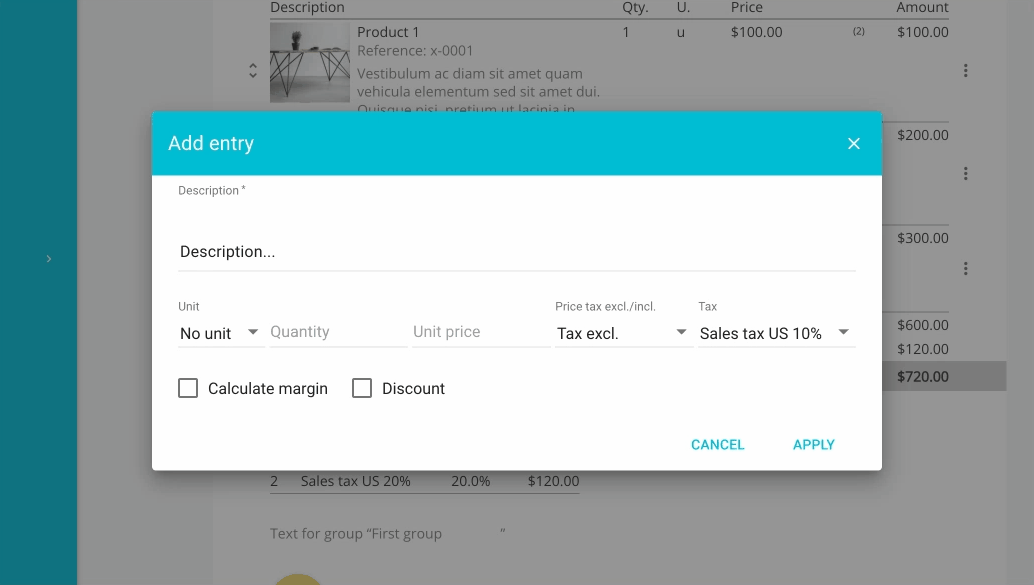This screenshot has width=1034, height=585.
Task: Expand the Sales tax US 10% dropdown
Action: click(776, 333)
